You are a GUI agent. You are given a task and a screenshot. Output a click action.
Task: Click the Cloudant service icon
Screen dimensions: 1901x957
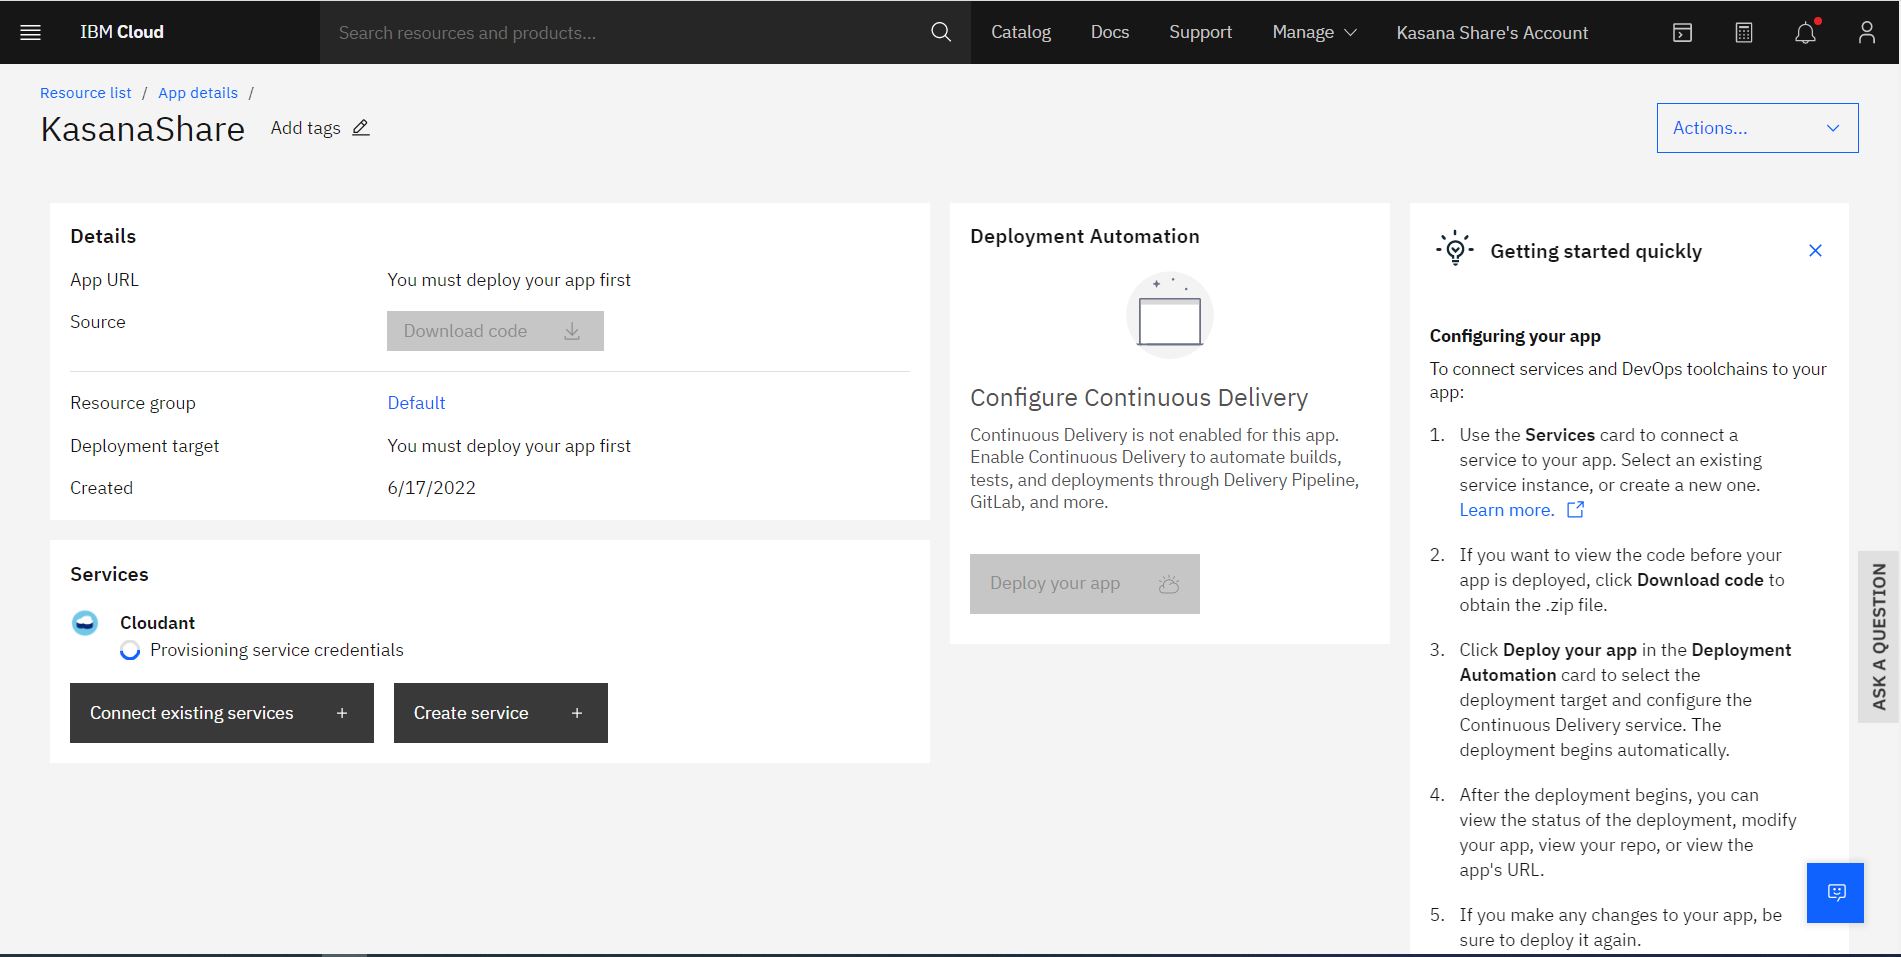coord(85,623)
